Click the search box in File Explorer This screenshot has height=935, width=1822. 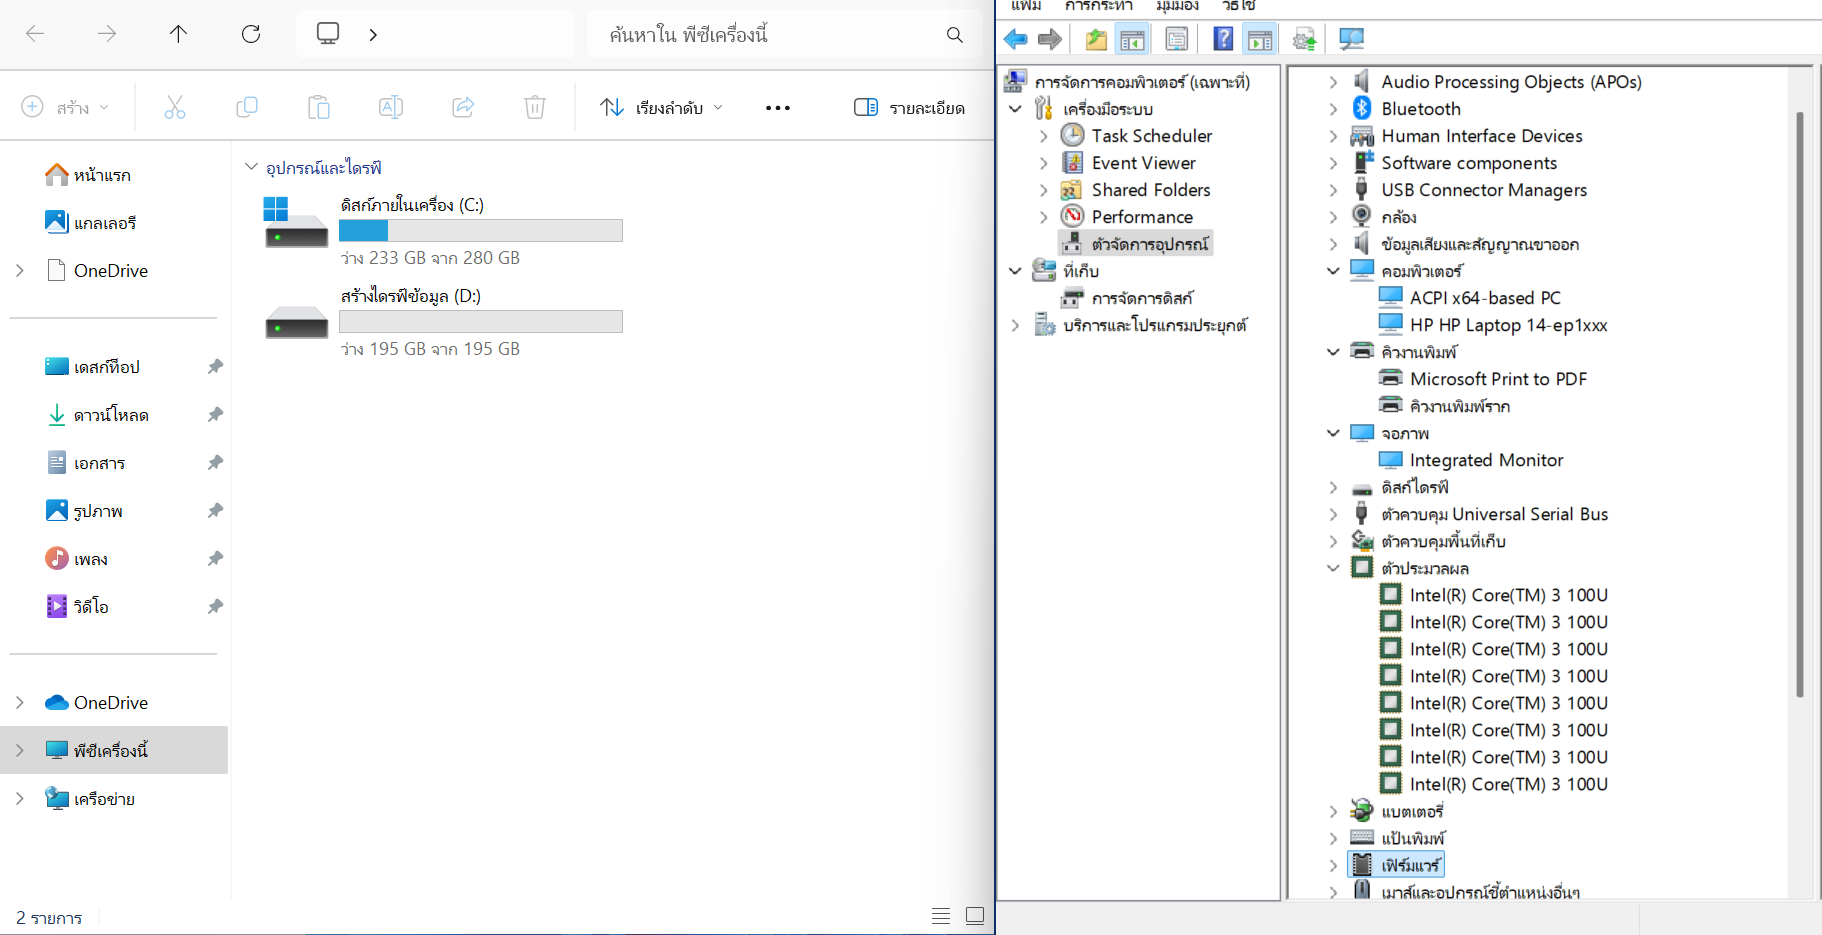point(770,35)
